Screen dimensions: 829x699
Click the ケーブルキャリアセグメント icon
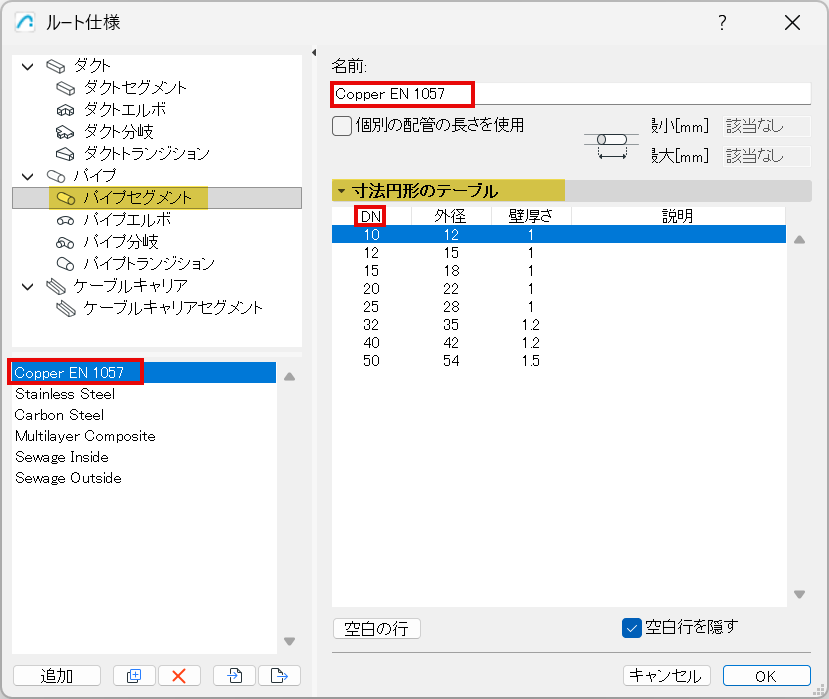(x=66, y=308)
